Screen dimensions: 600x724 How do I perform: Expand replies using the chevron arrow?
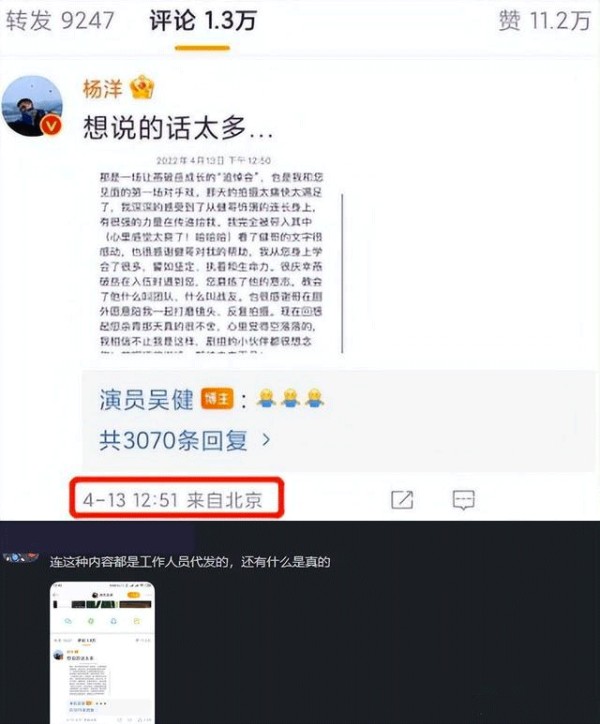[266, 440]
